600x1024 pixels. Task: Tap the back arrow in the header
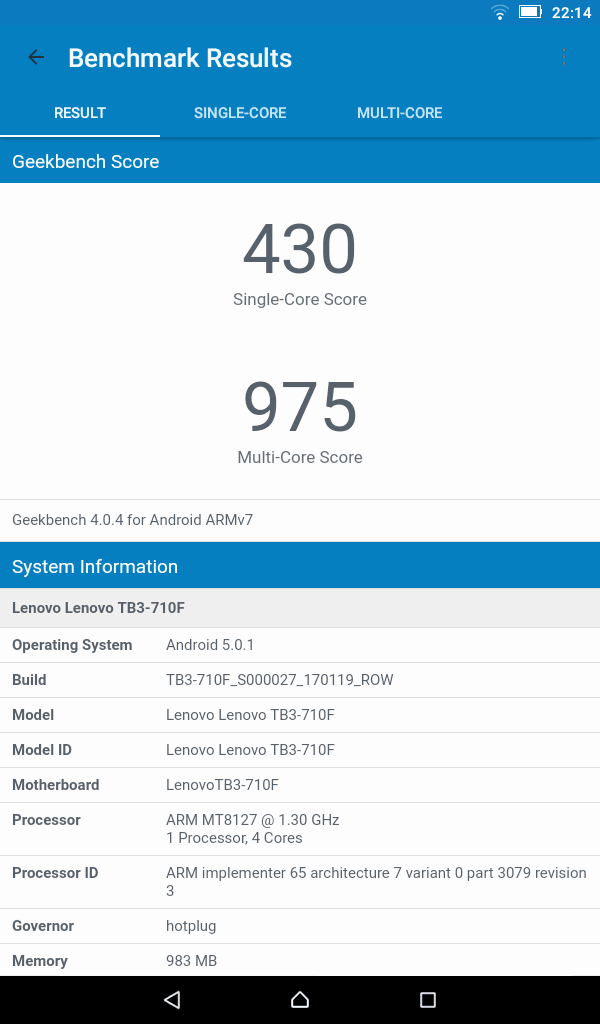pyautogui.click(x=36, y=57)
